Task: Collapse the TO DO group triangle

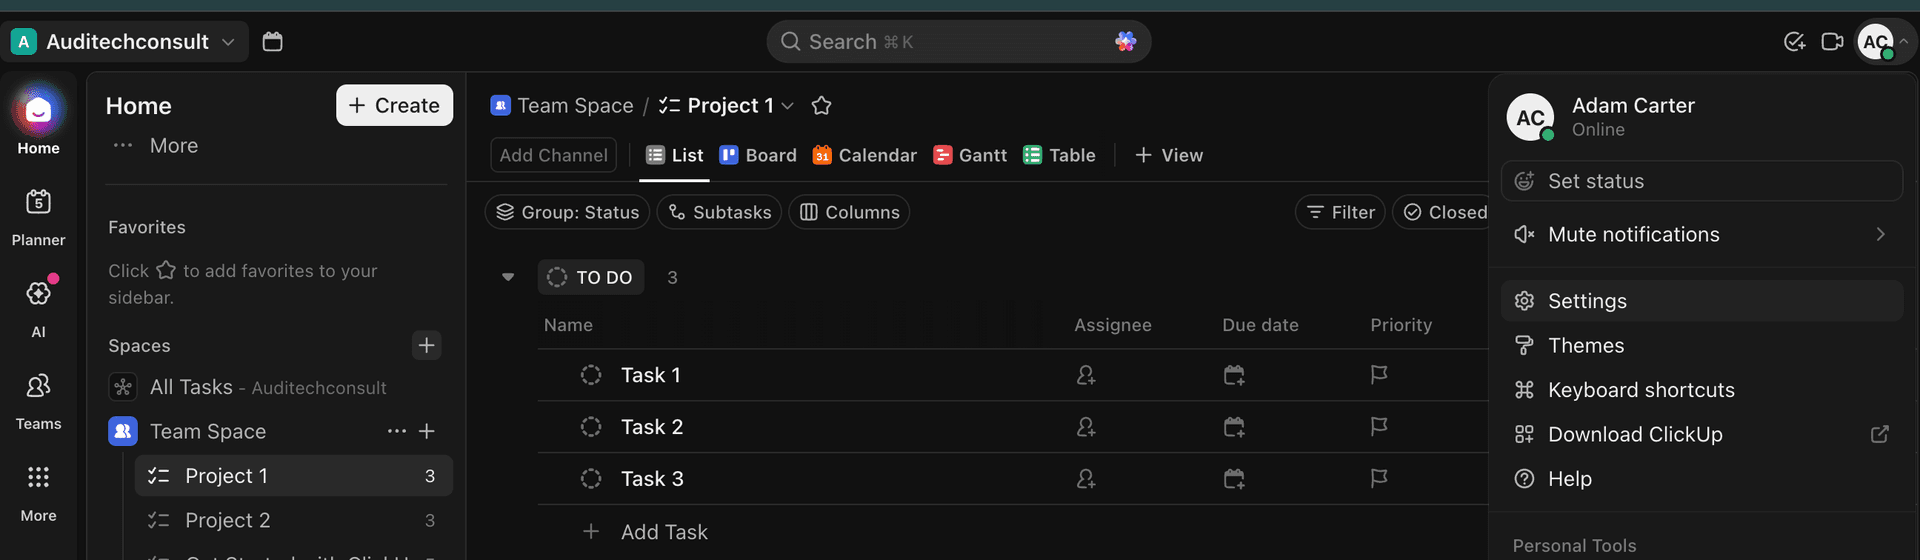Action: (x=508, y=277)
